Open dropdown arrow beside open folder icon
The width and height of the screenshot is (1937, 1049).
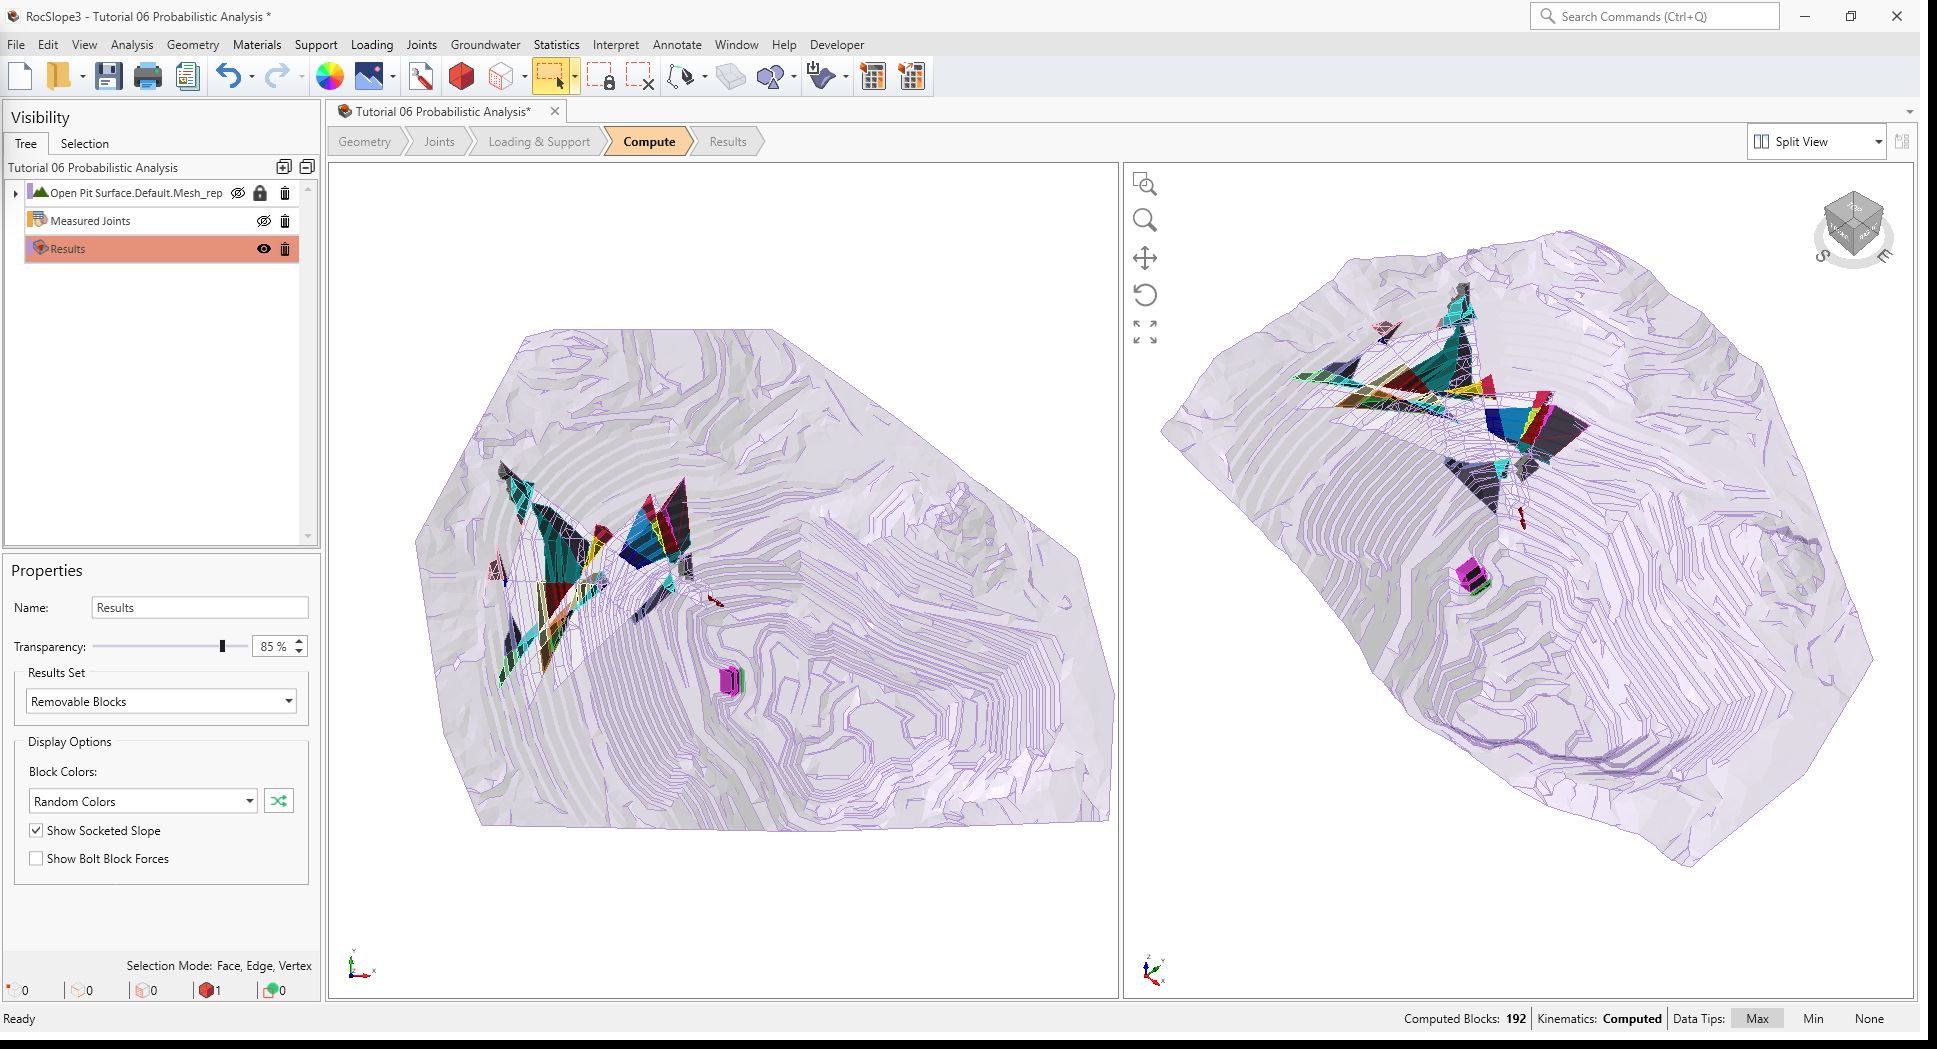(82, 77)
